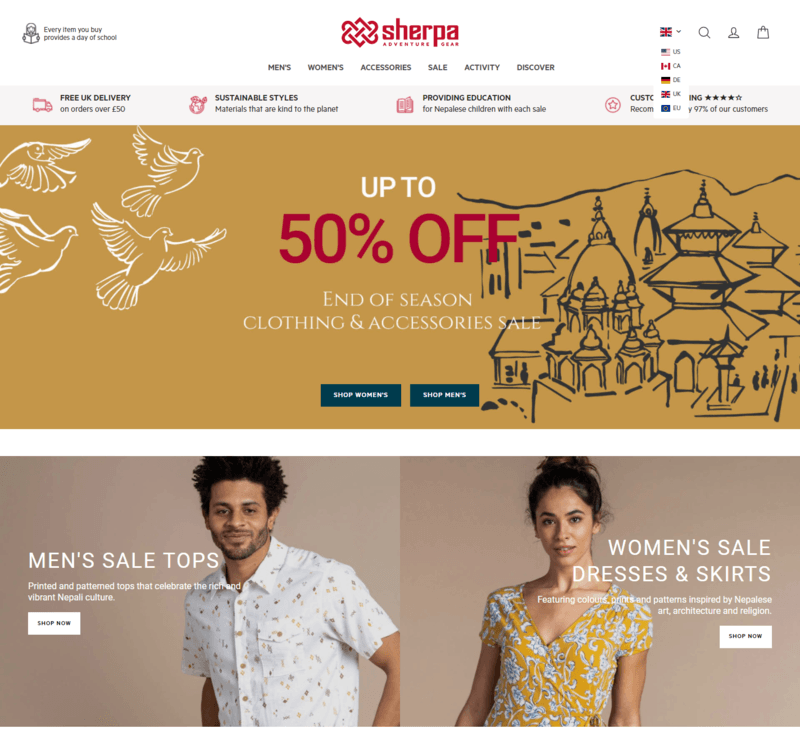
Task: Open the account profile icon
Action: click(733, 33)
